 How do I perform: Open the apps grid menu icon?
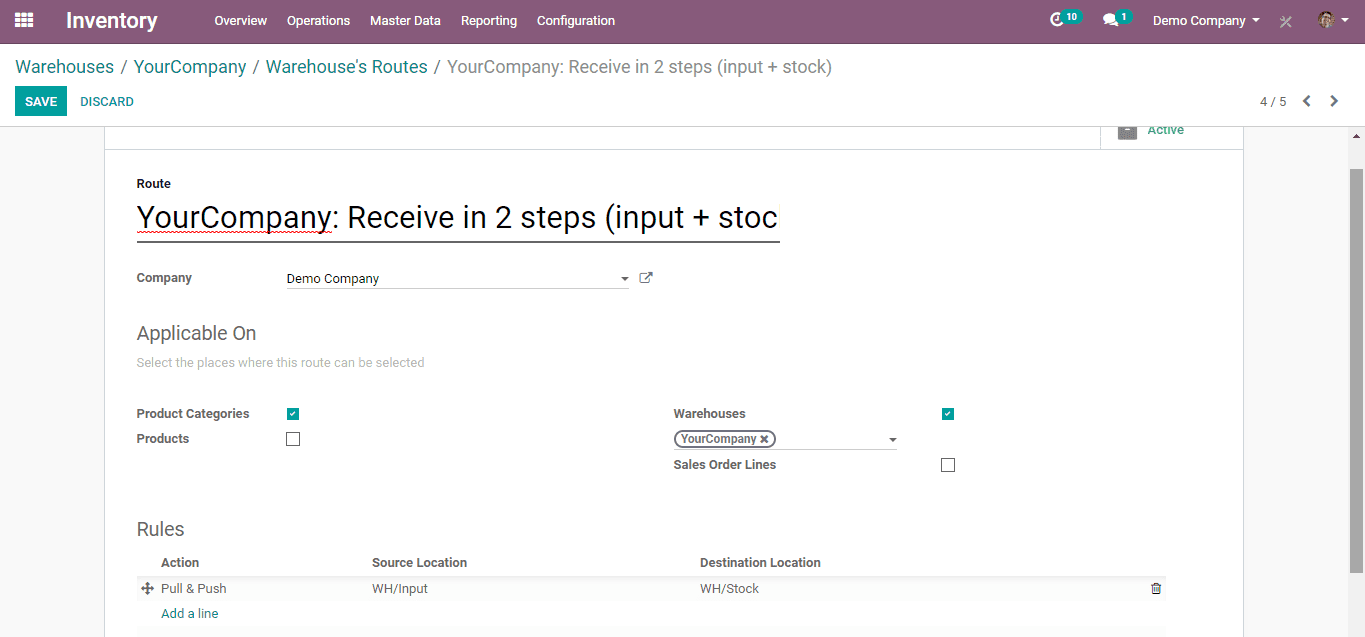tap(24, 20)
